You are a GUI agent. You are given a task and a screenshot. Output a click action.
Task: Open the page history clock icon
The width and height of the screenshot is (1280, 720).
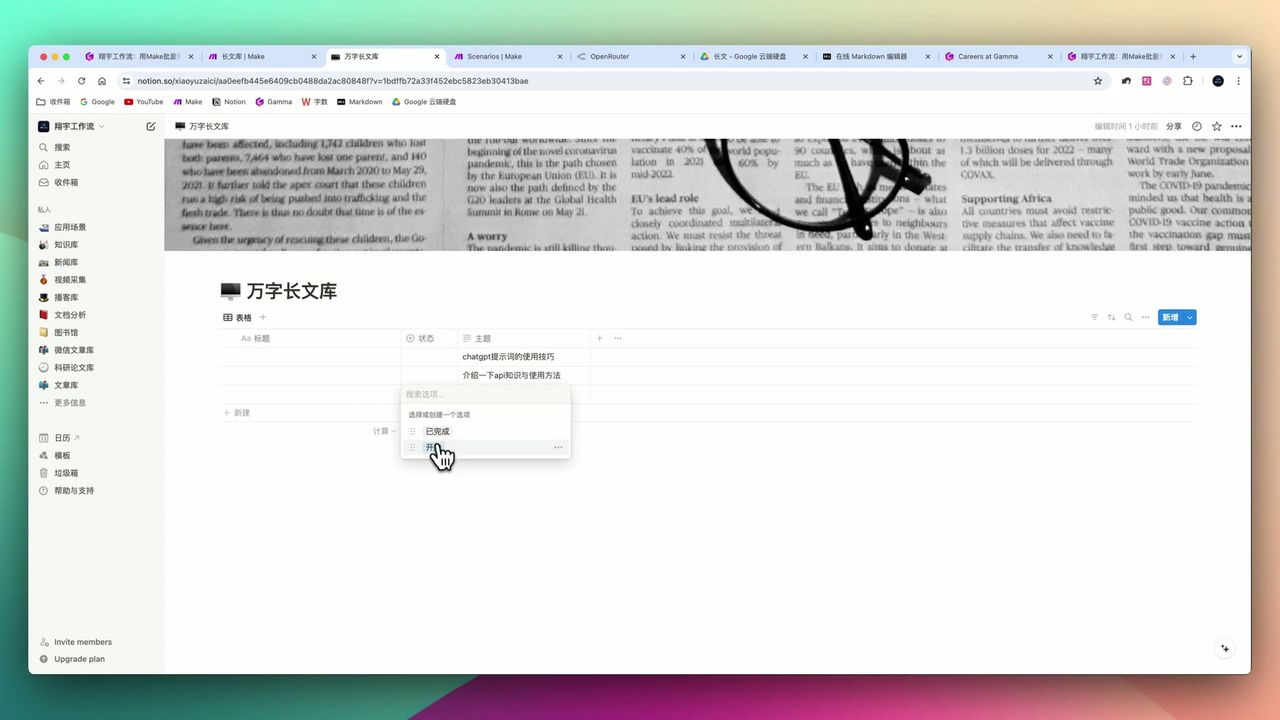(x=1197, y=126)
